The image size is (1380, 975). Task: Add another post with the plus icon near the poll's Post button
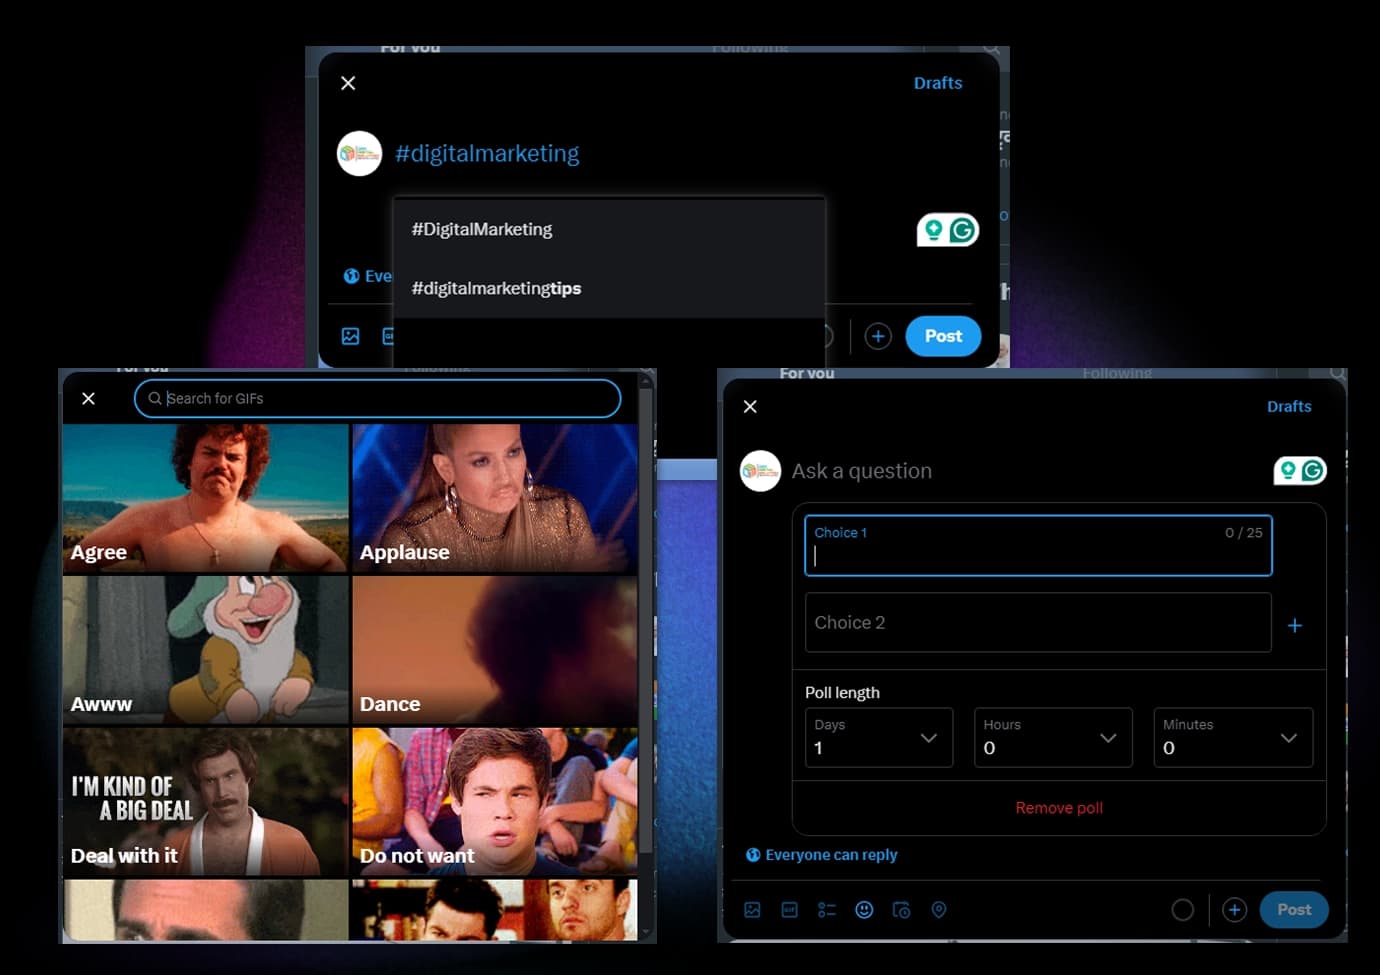1234,910
